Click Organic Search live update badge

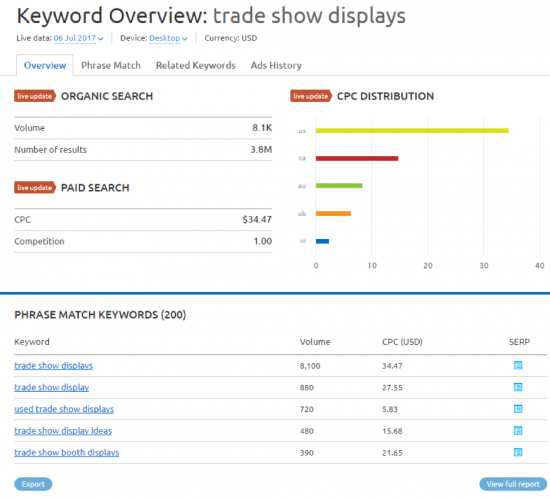click(x=35, y=96)
